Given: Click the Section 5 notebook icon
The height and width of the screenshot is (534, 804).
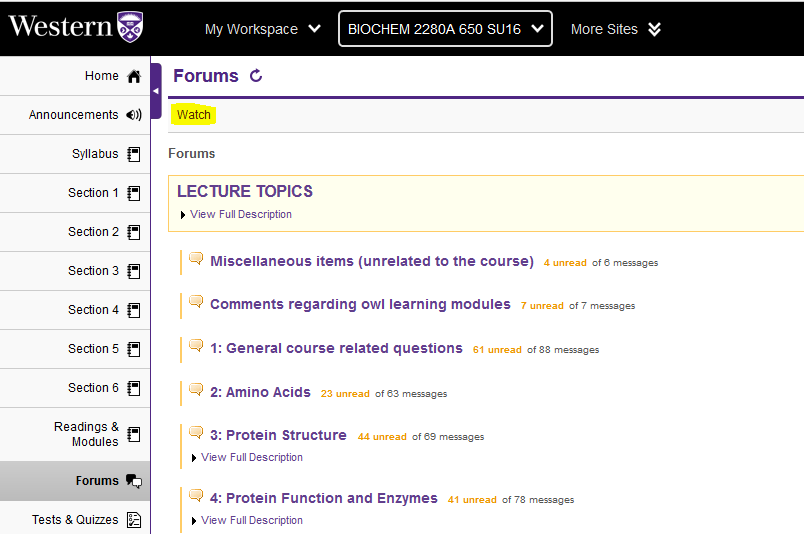Looking at the screenshot, I should pyautogui.click(x=134, y=349).
